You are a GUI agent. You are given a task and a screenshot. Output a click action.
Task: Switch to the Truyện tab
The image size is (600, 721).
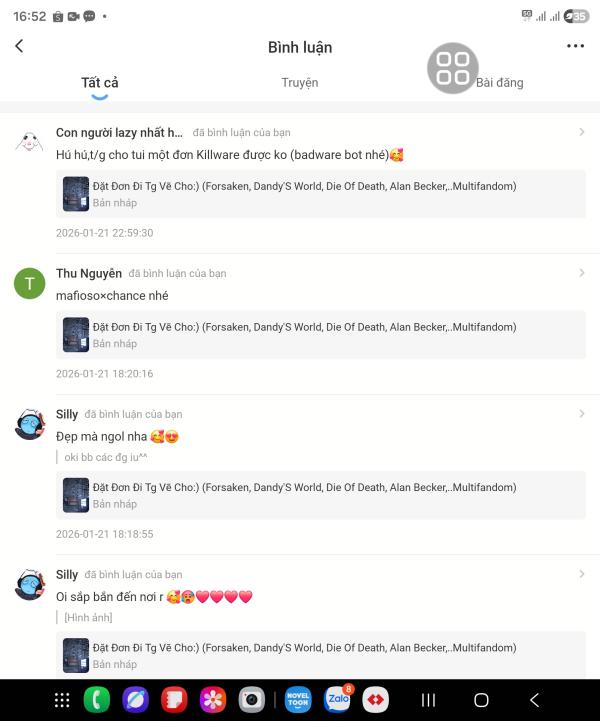click(x=300, y=83)
